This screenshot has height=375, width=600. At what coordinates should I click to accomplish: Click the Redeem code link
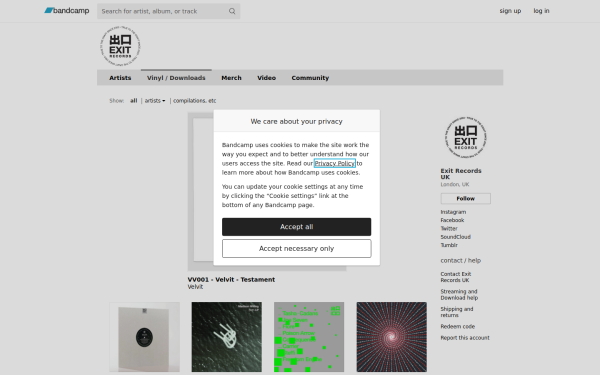tap(458, 326)
